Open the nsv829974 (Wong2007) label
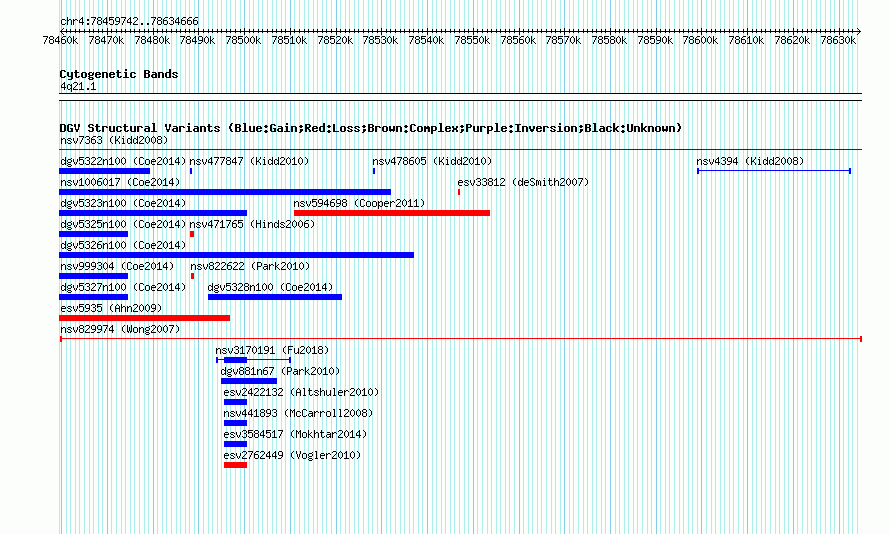Viewport: 890px width, 534px height. pyautogui.click(x=120, y=329)
